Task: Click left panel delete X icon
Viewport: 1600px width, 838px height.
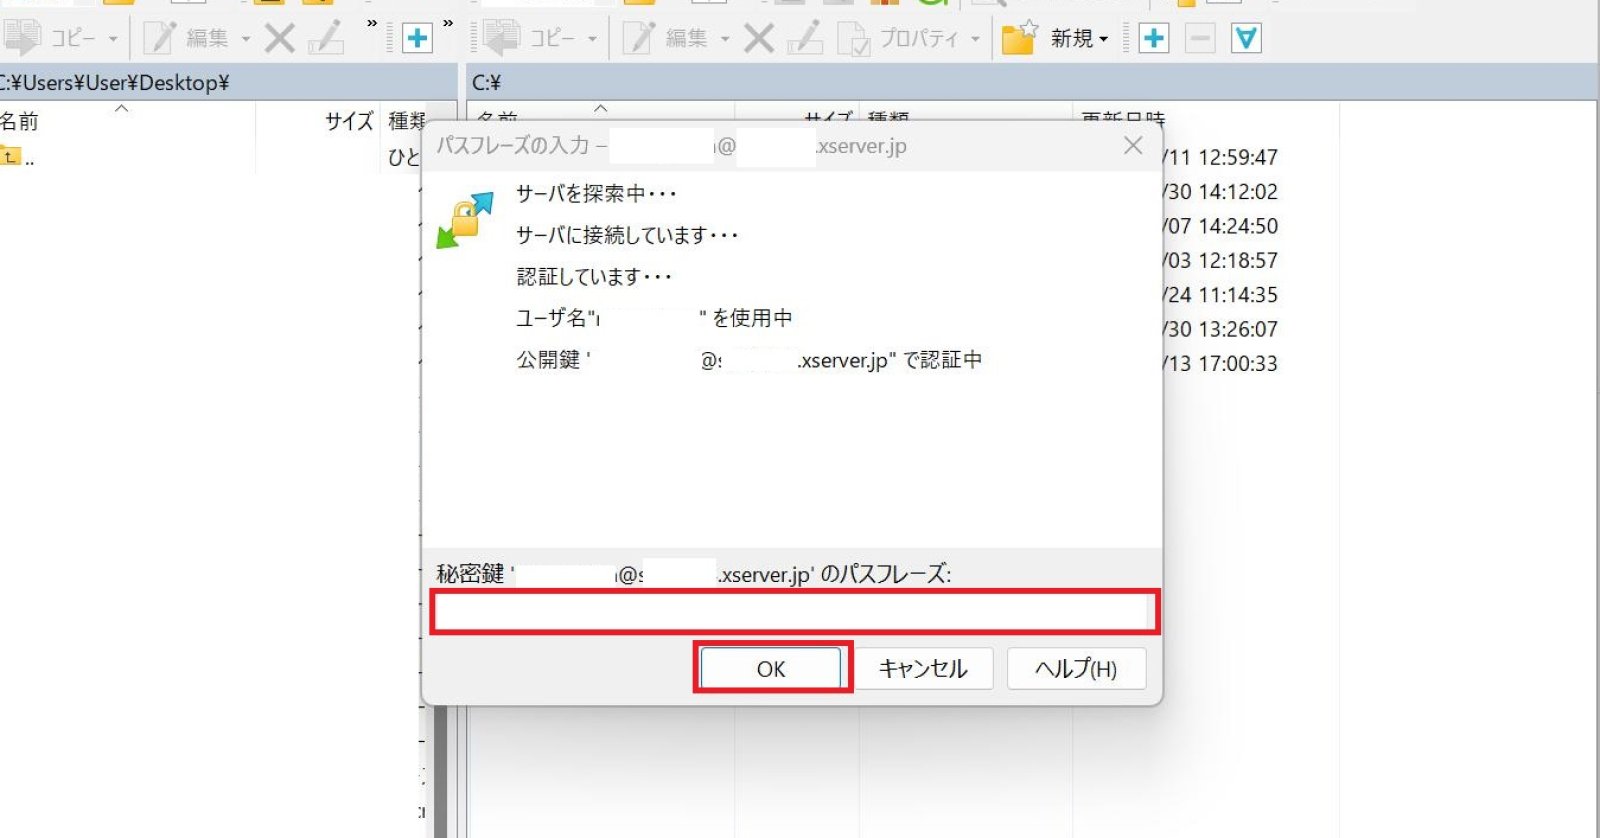Action: [280, 38]
